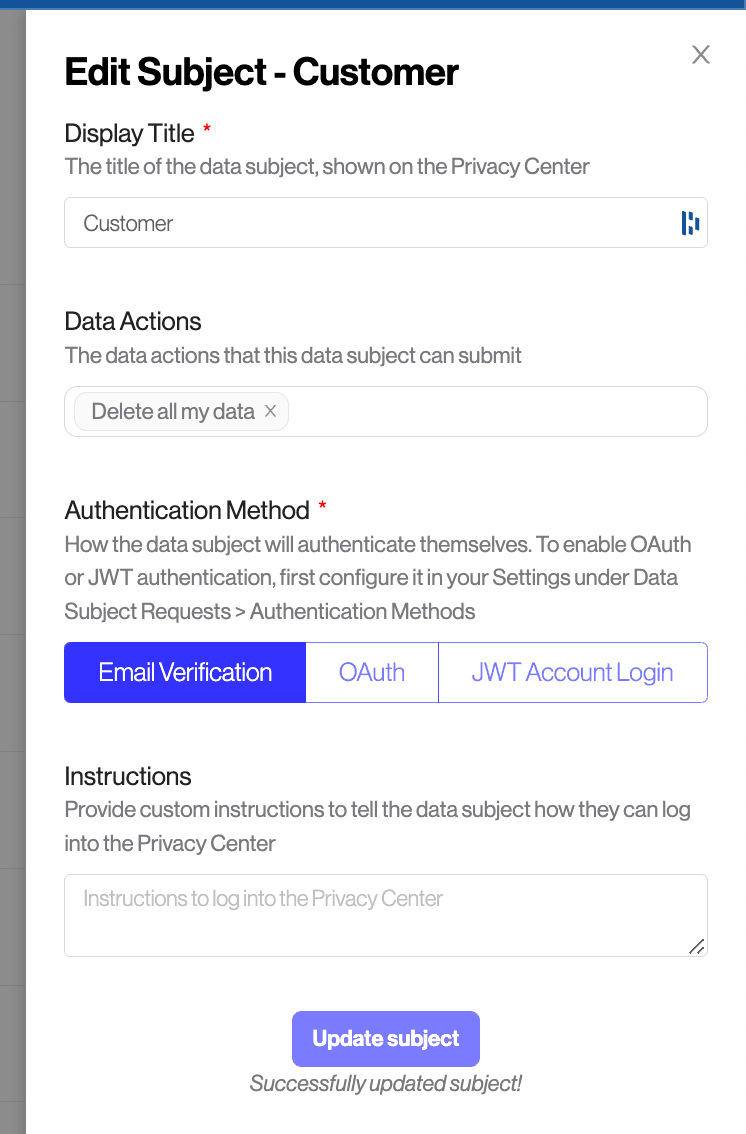Select Email Verification as the authentication method

(184, 672)
